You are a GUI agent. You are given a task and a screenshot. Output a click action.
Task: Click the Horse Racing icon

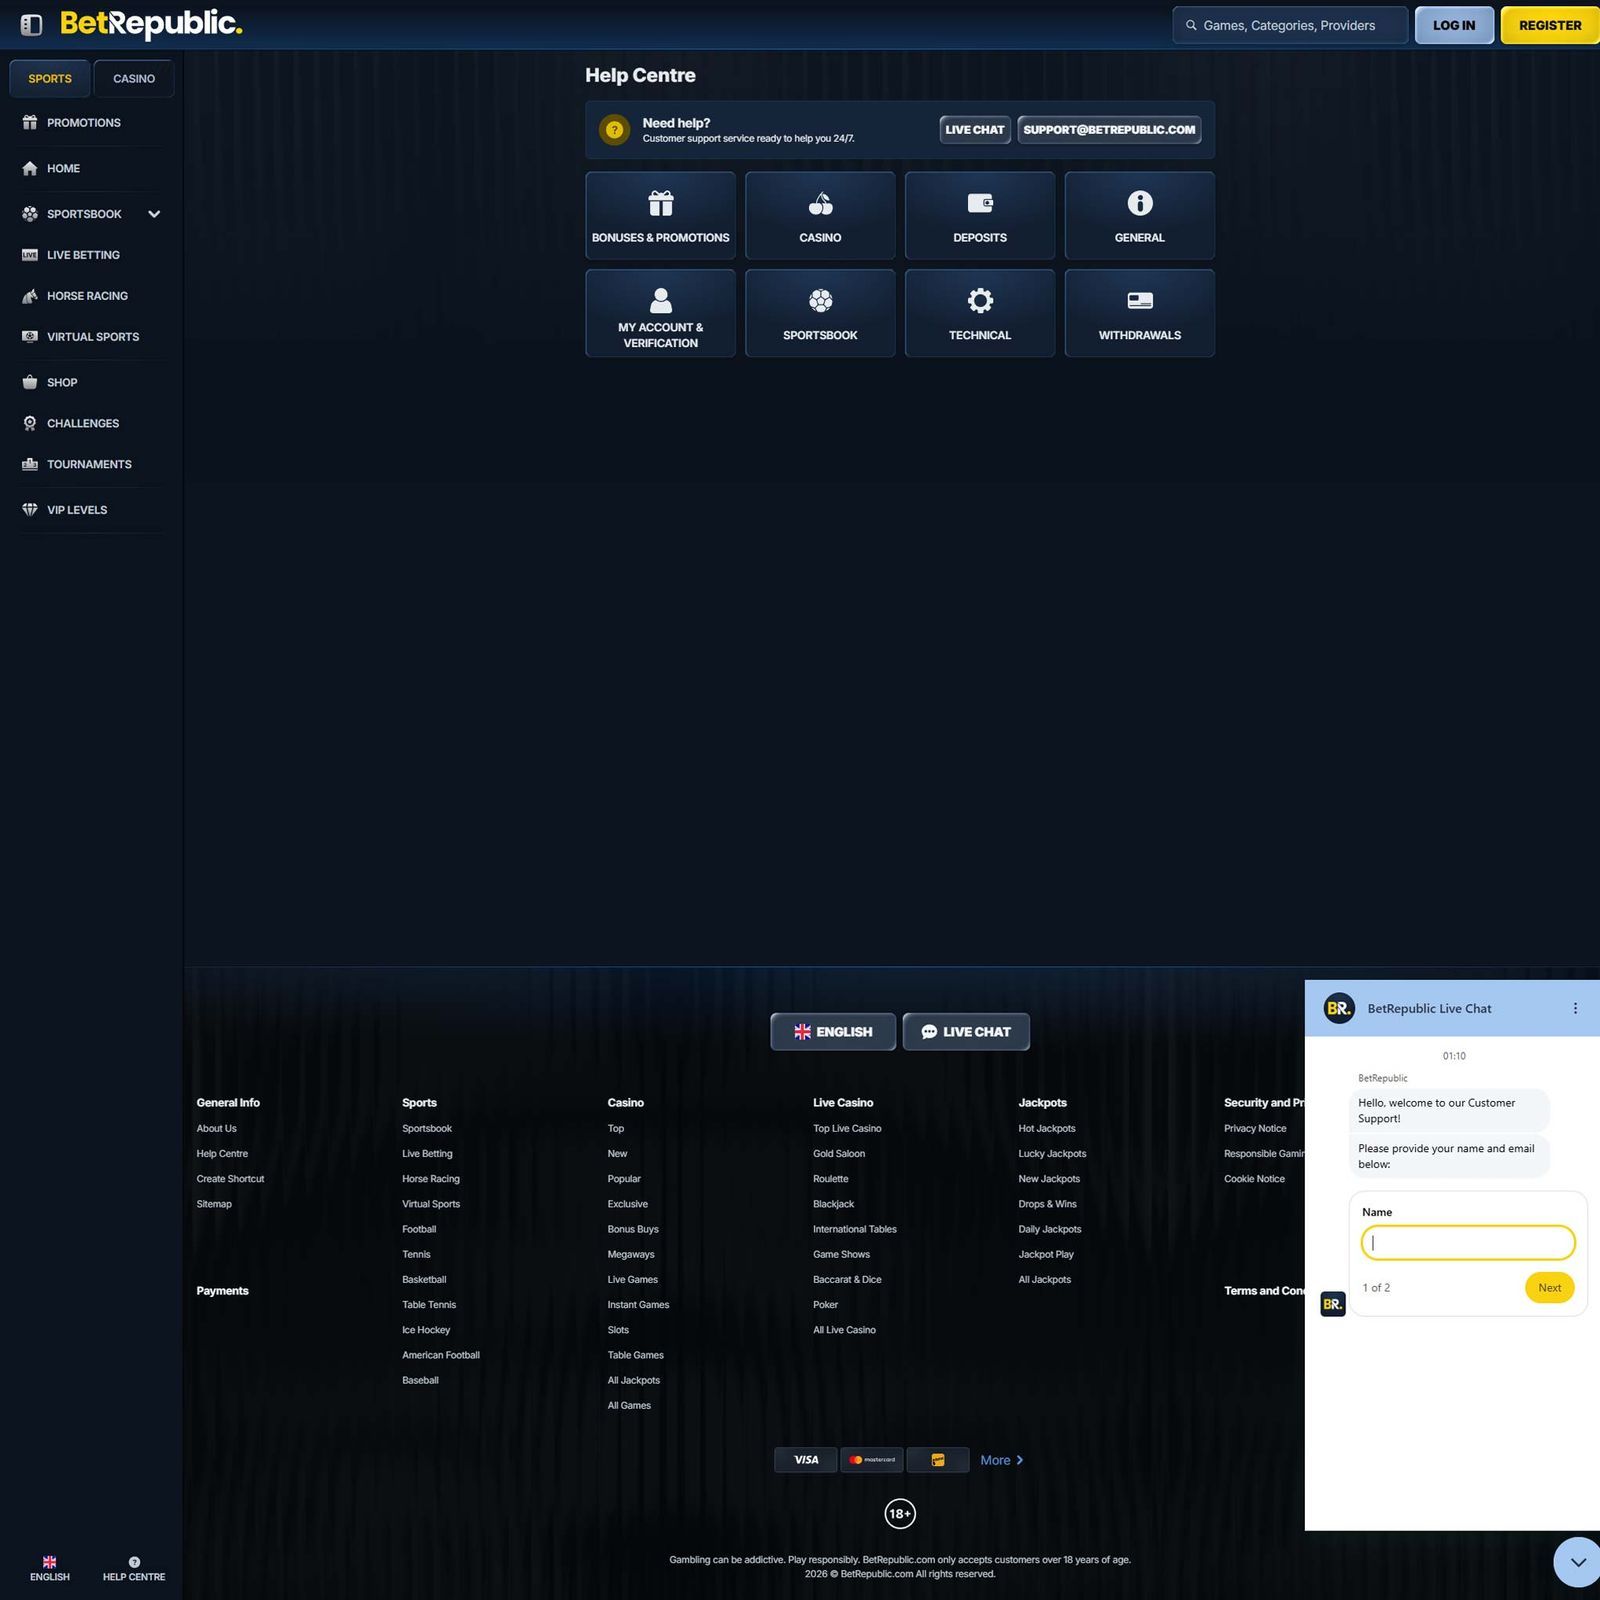30,296
